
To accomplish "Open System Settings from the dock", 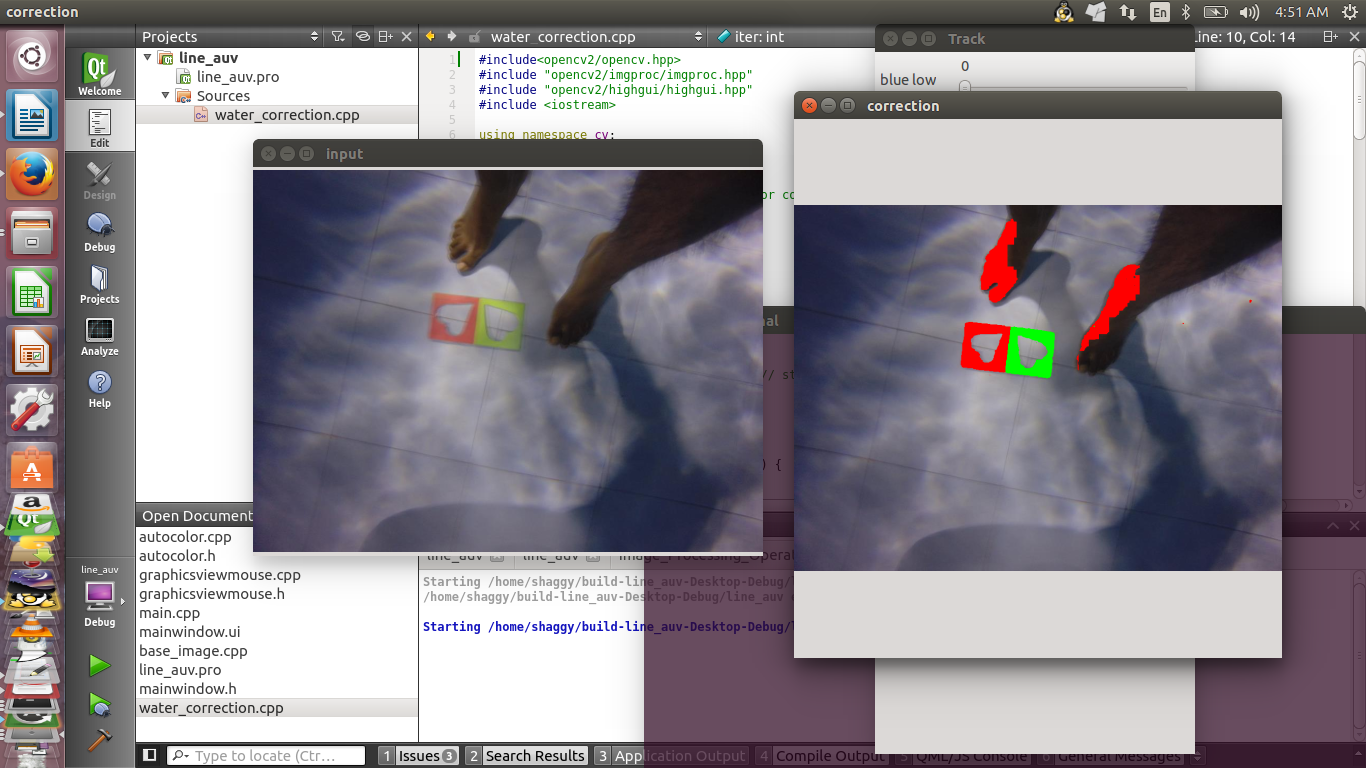I will (x=32, y=409).
